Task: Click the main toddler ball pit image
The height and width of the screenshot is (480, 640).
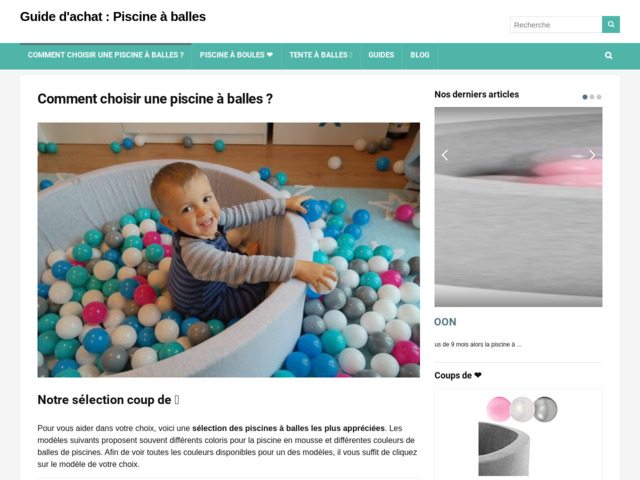Action: (229, 250)
